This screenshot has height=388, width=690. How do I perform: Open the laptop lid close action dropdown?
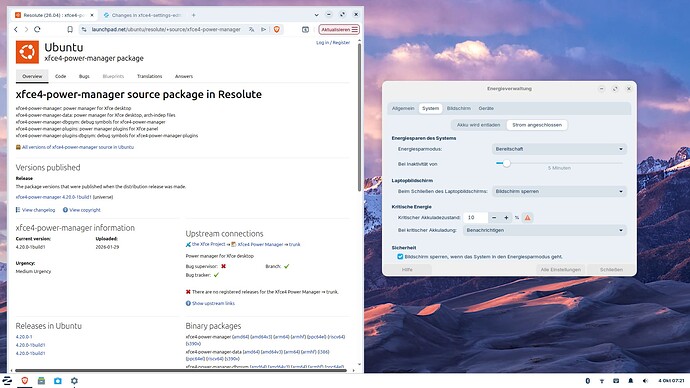tap(559, 191)
